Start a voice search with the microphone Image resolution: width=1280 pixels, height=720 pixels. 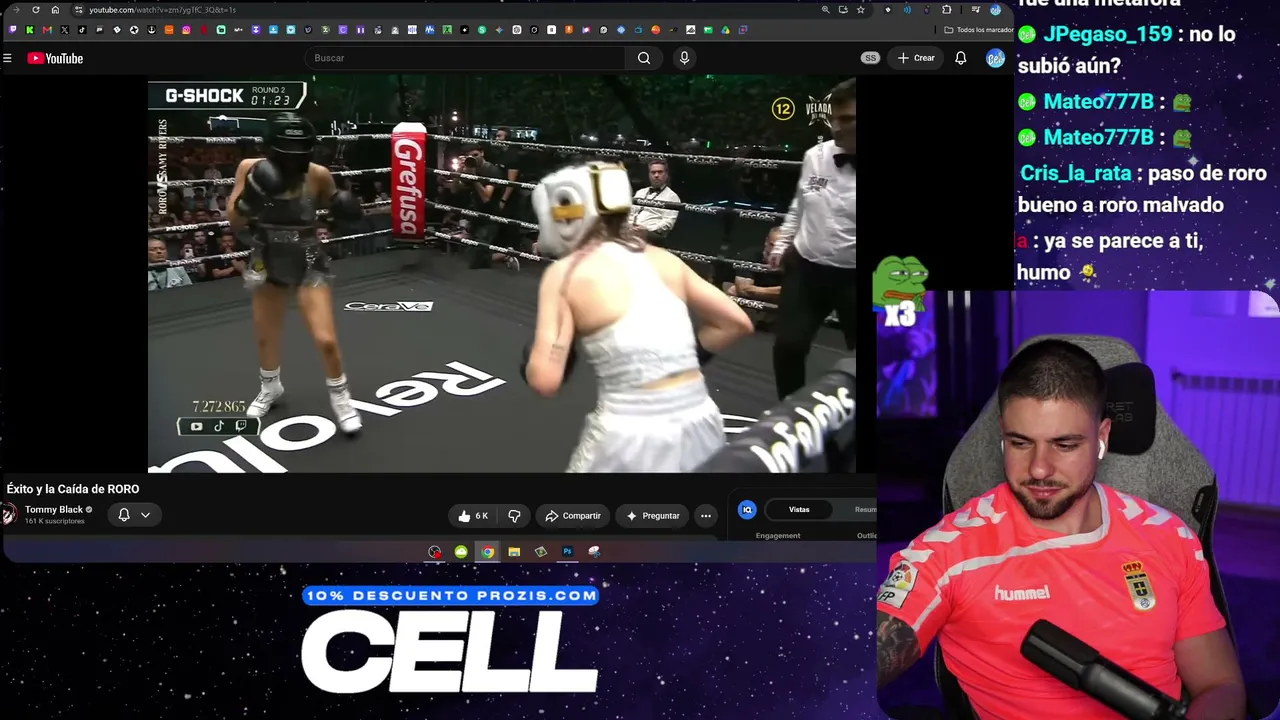click(684, 58)
